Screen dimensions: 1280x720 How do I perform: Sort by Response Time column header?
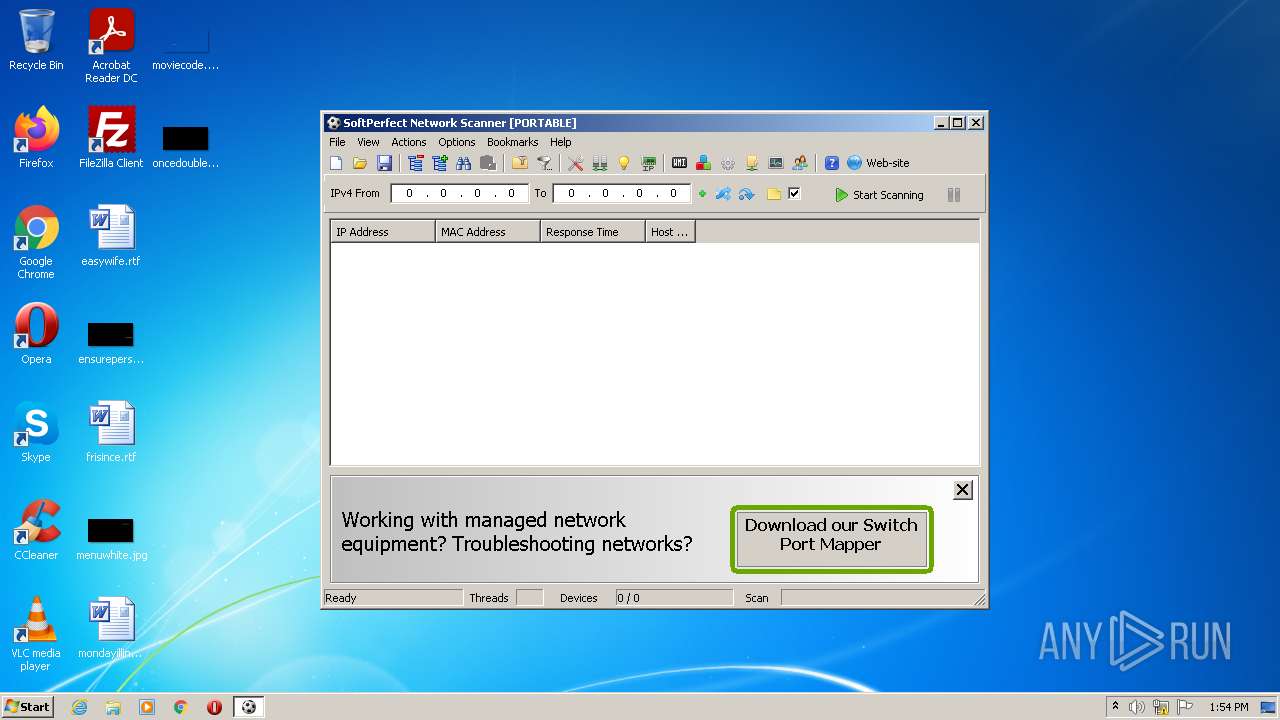point(593,232)
